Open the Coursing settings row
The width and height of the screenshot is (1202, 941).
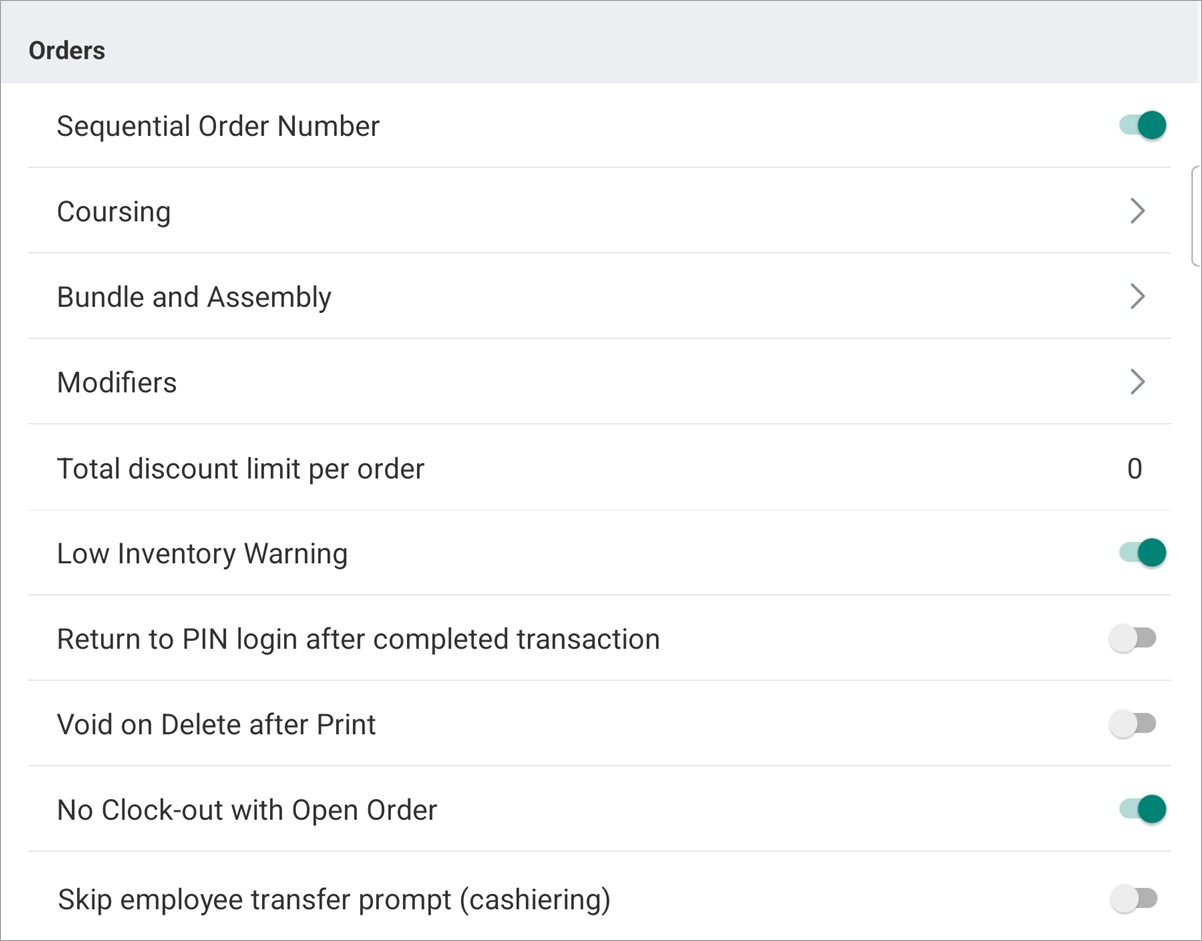tap(114, 211)
